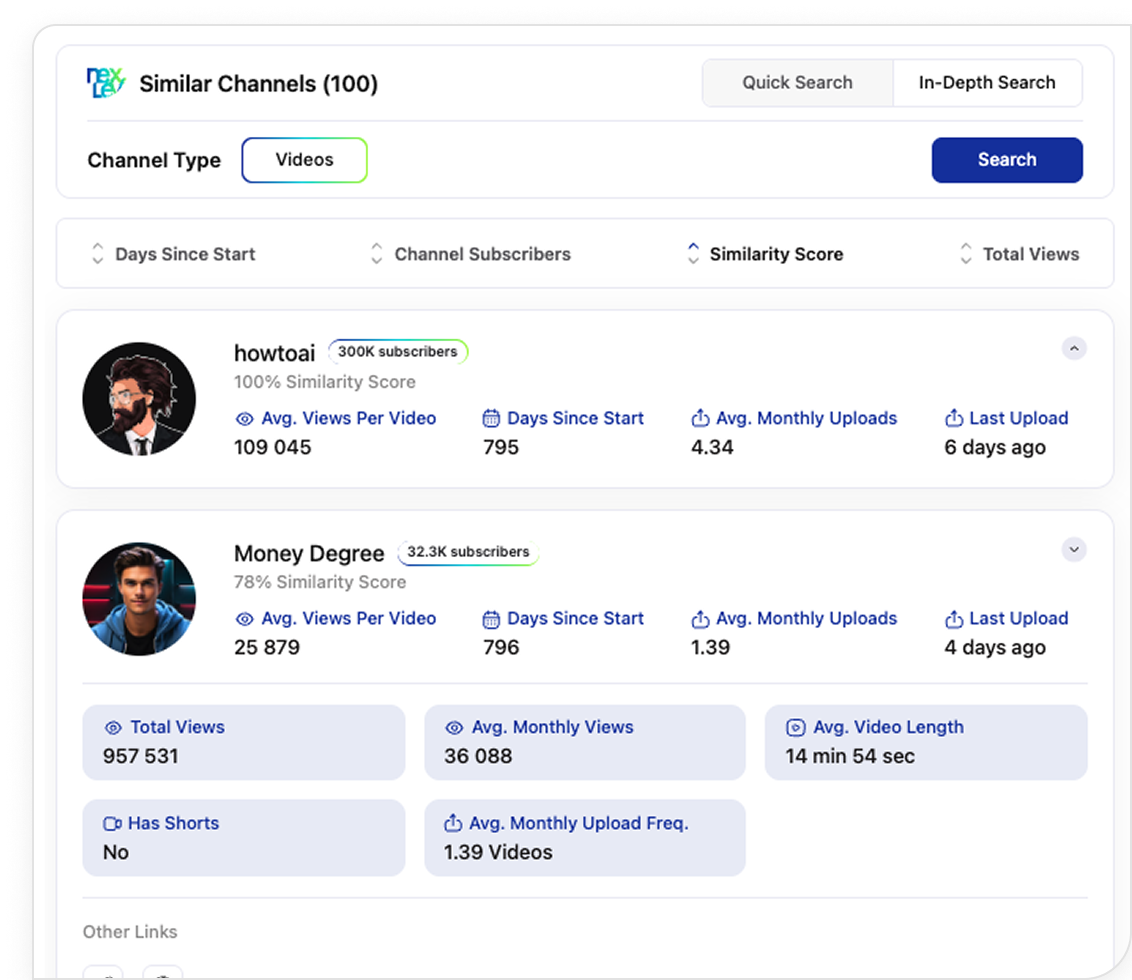
Task: Click the sort arrows beside Days Since Start header
Action: coord(97,253)
